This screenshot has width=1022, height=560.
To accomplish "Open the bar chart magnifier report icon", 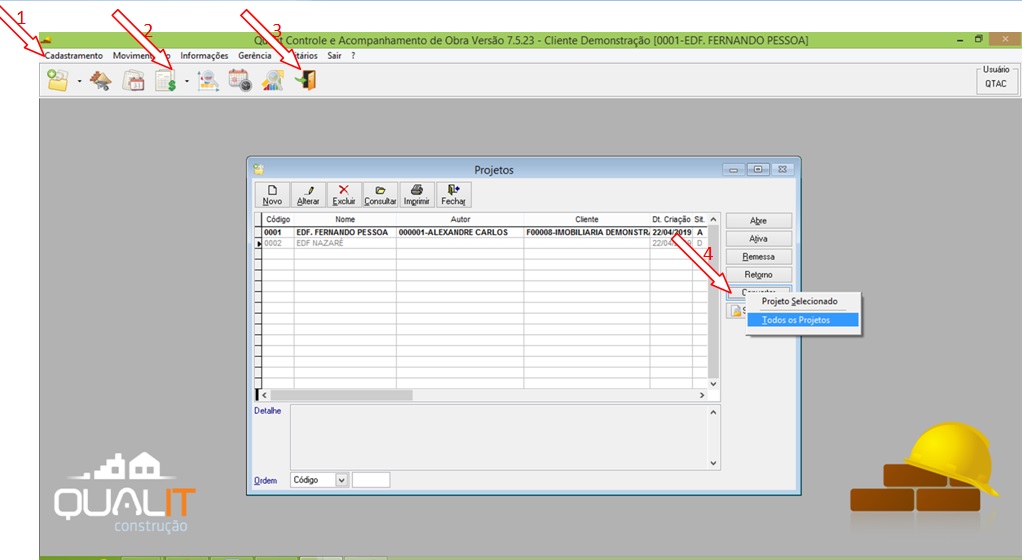I will [272, 81].
